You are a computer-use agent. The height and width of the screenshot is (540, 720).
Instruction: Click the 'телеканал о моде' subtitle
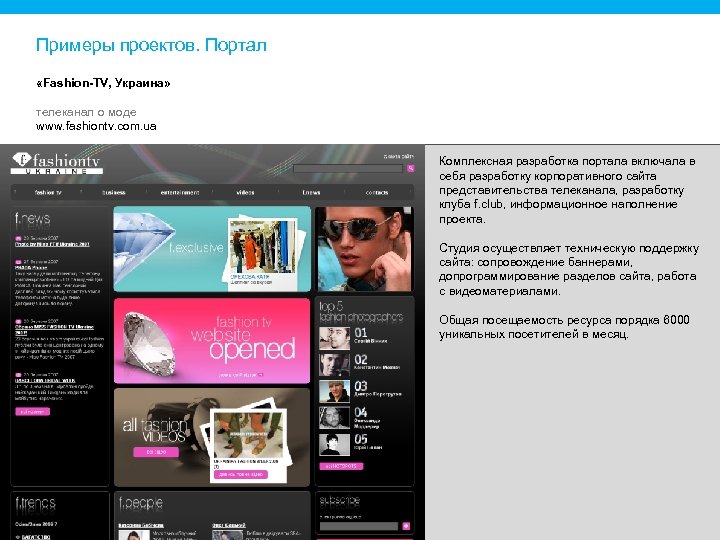coord(86,112)
